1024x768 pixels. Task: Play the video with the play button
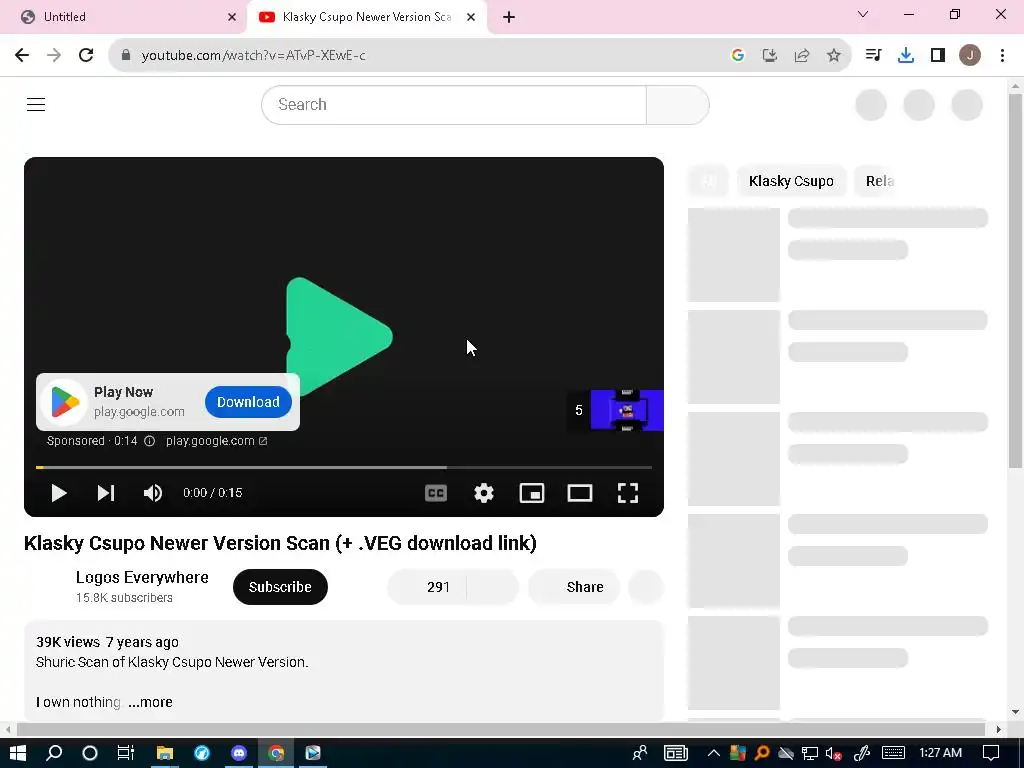point(59,493)
